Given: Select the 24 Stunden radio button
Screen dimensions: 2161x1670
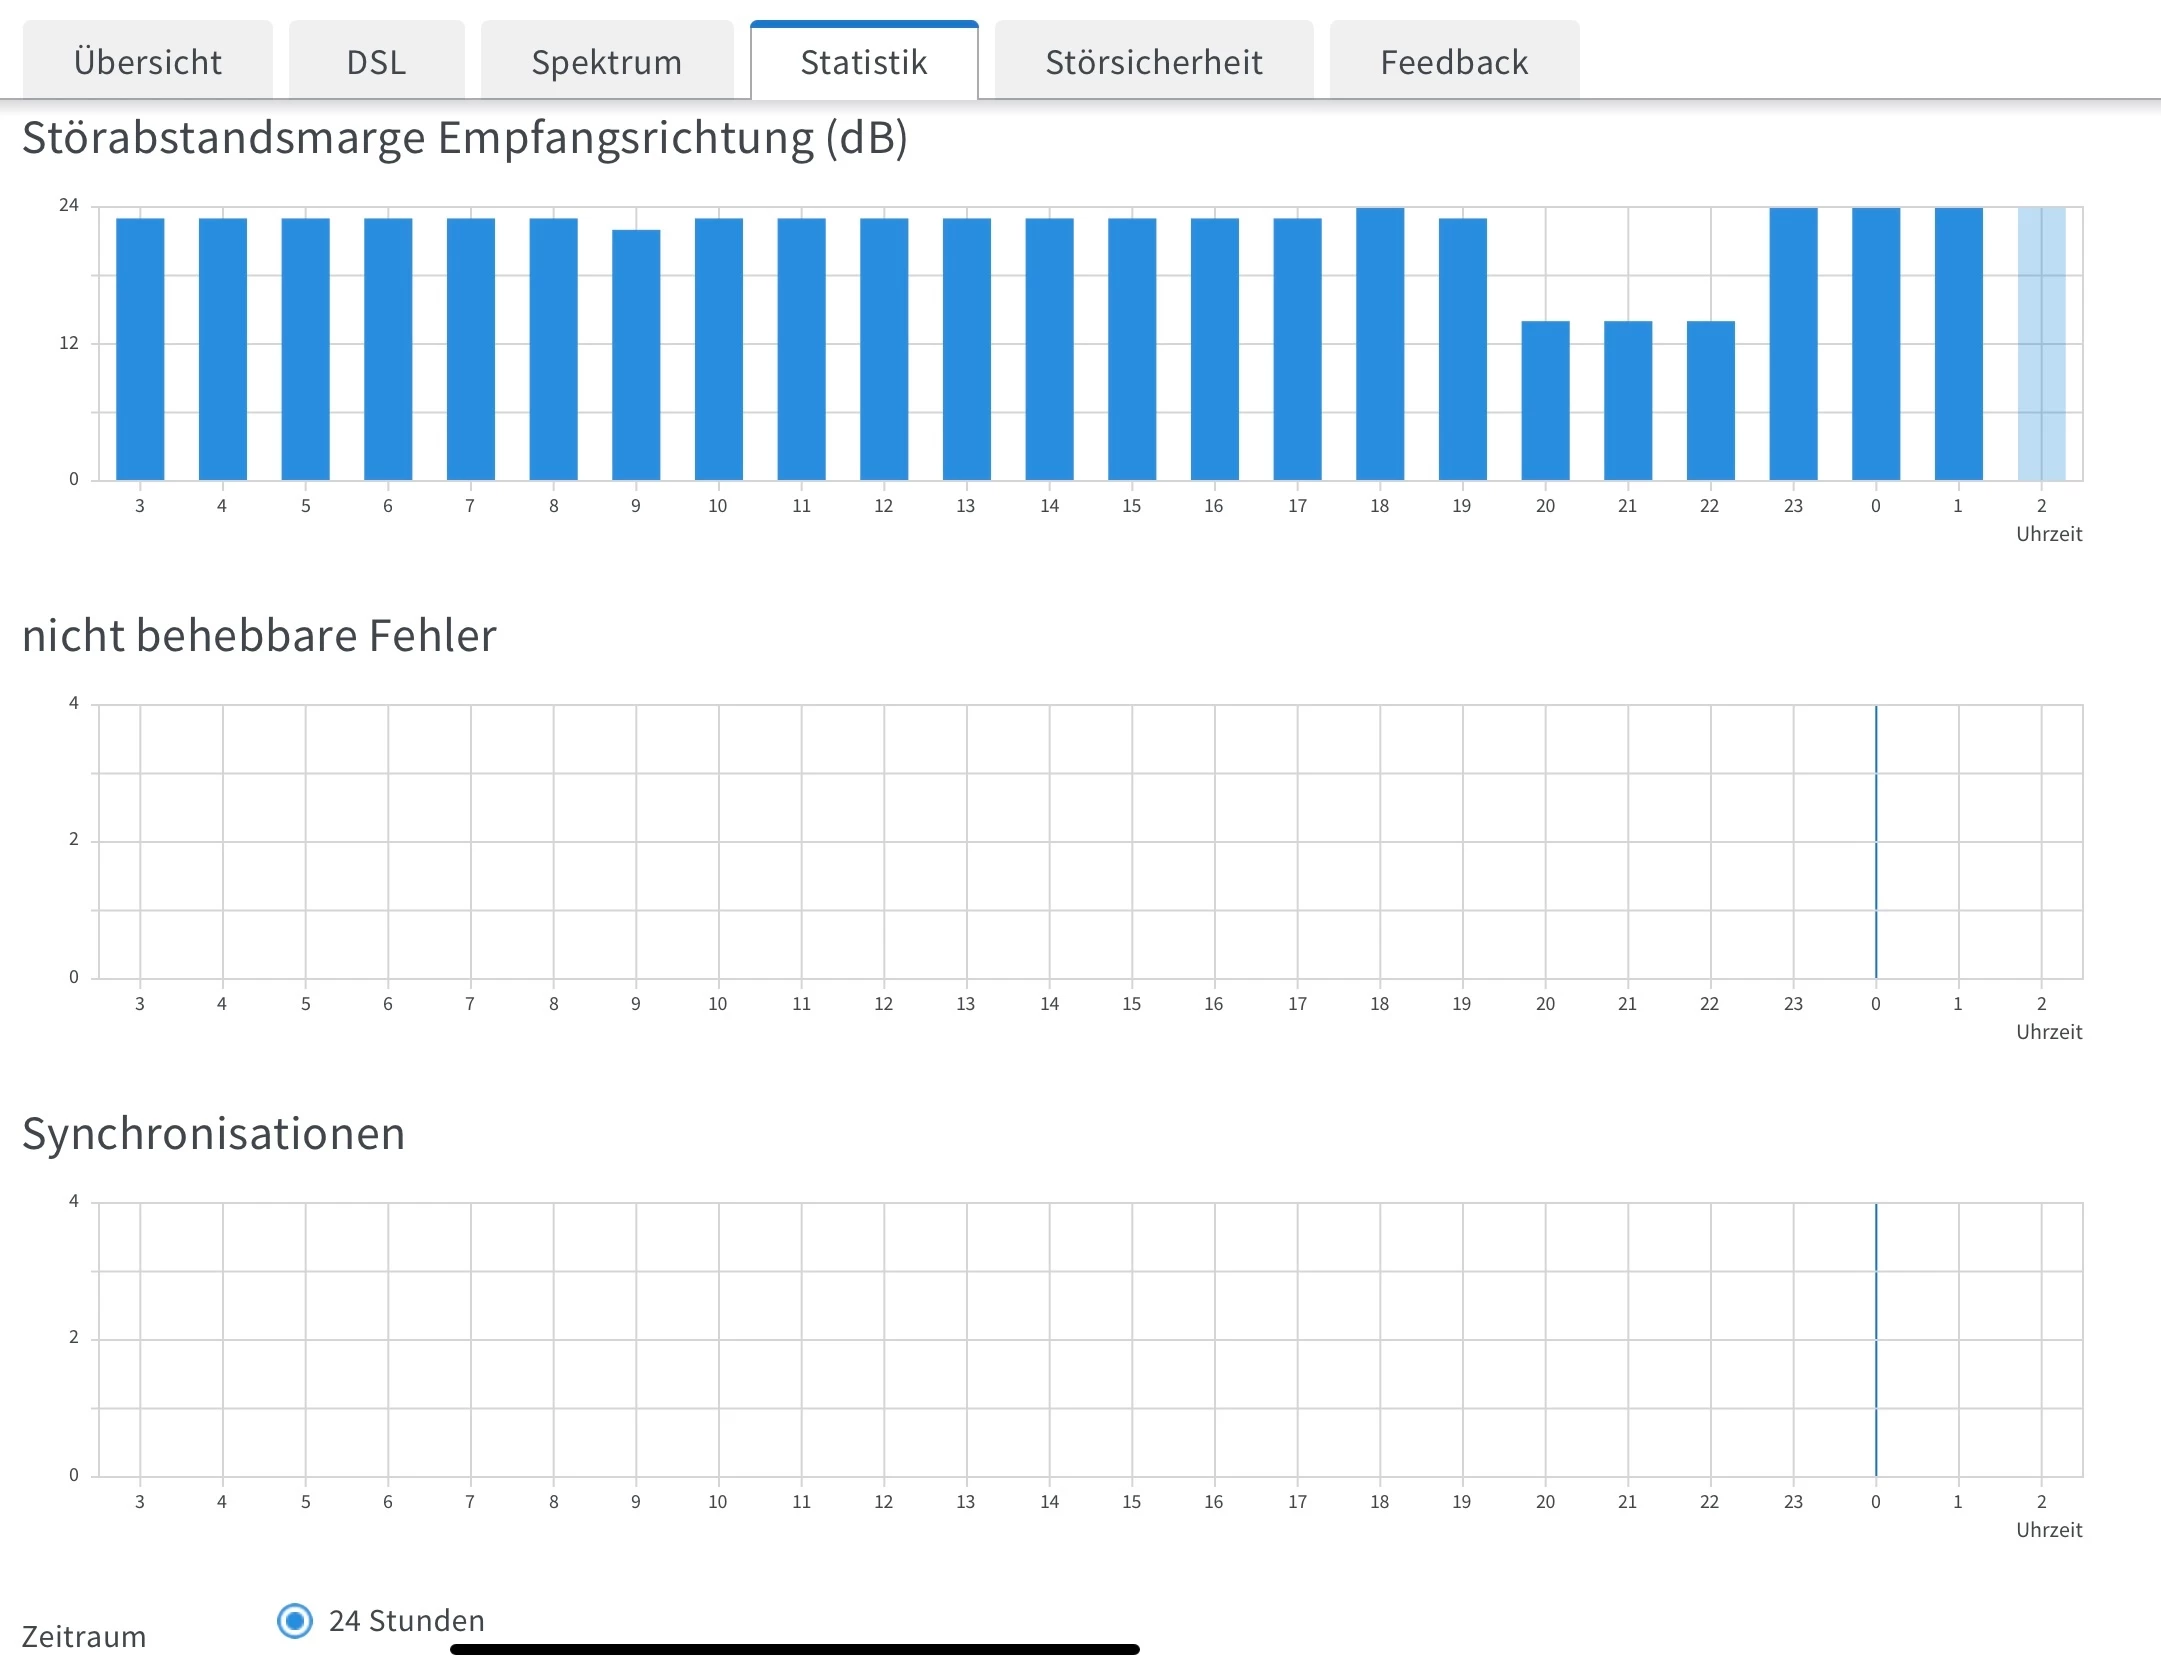Looking at the screenshot, I should pos(295,1620).
